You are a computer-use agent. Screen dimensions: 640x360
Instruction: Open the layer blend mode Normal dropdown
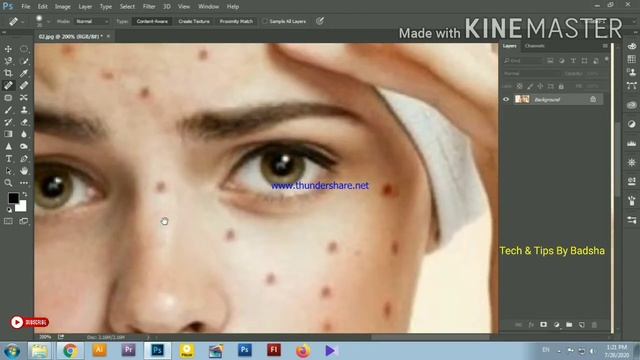coord(531,74)
